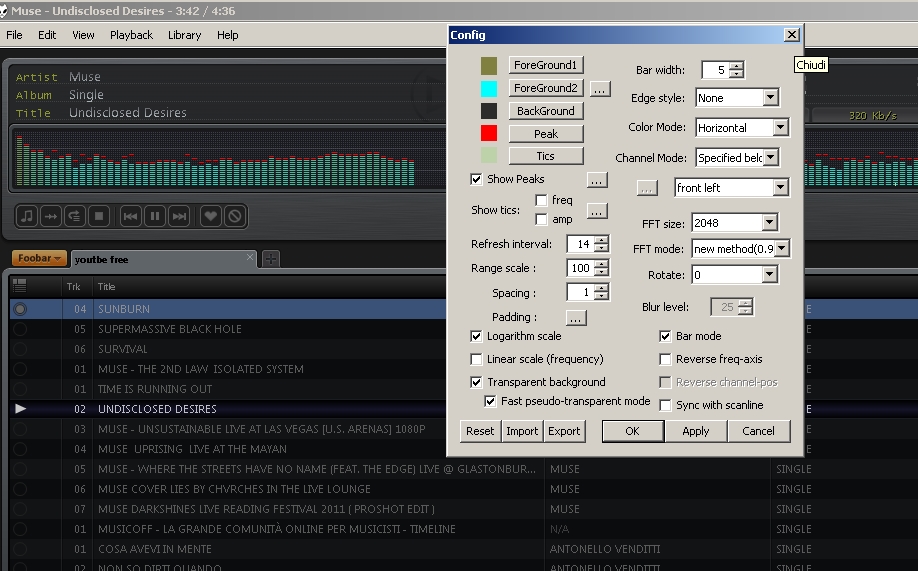This screenshot has height=571, width=918.
Task: Open the Edit menu
Action: (x=47, y=35)
